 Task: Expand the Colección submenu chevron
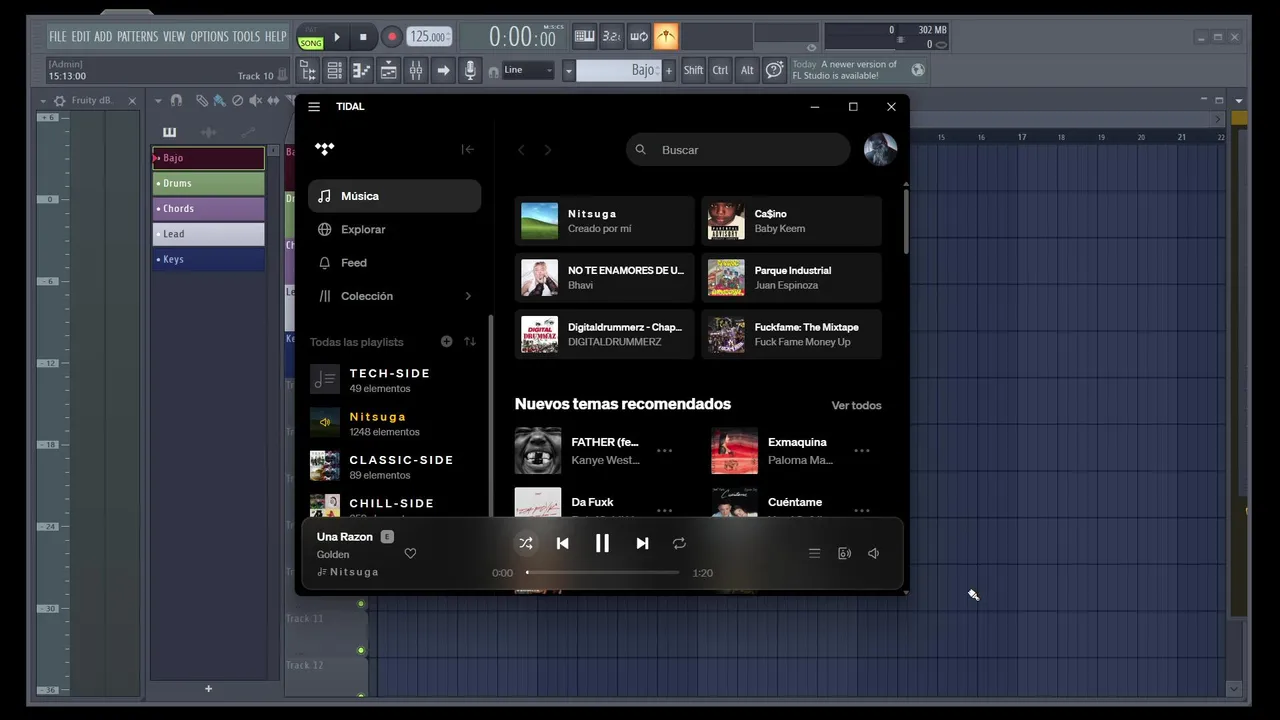[x=468, y=296]
